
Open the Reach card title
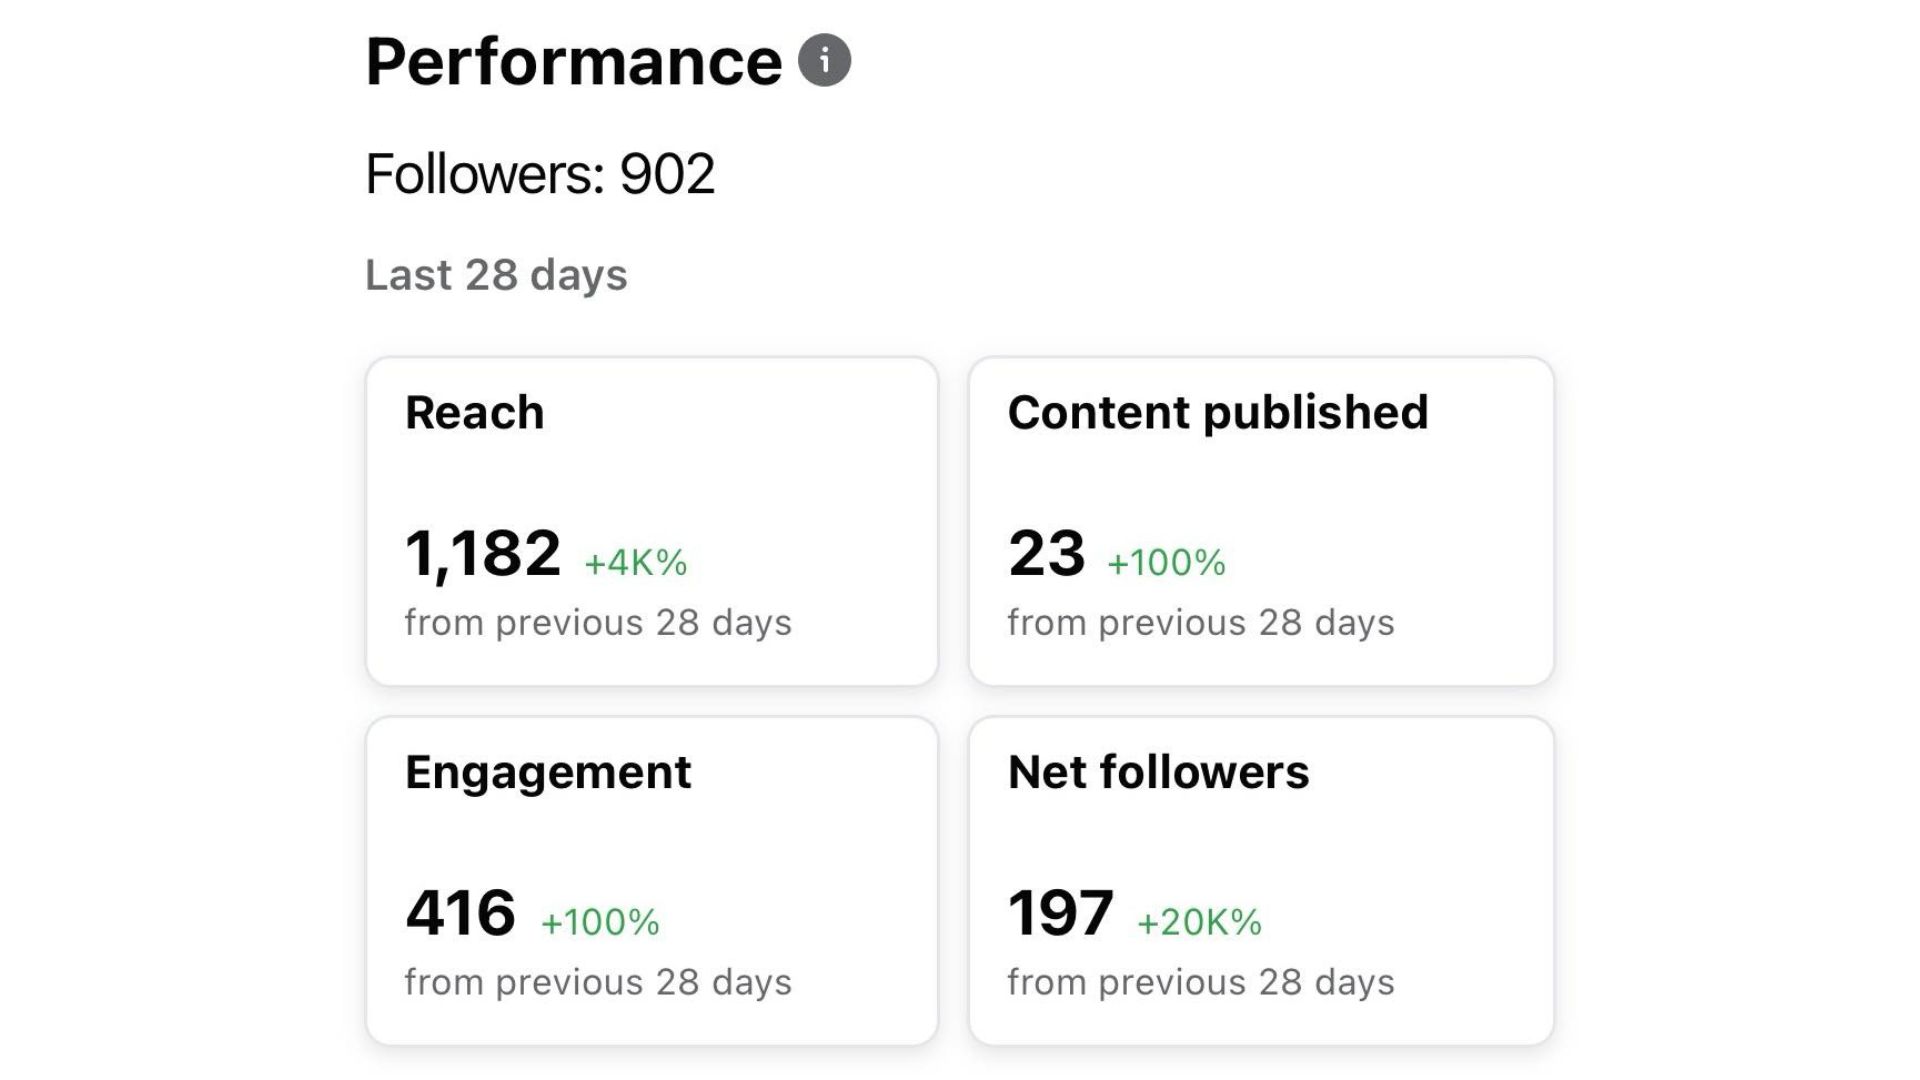click(x=475, y=413)
